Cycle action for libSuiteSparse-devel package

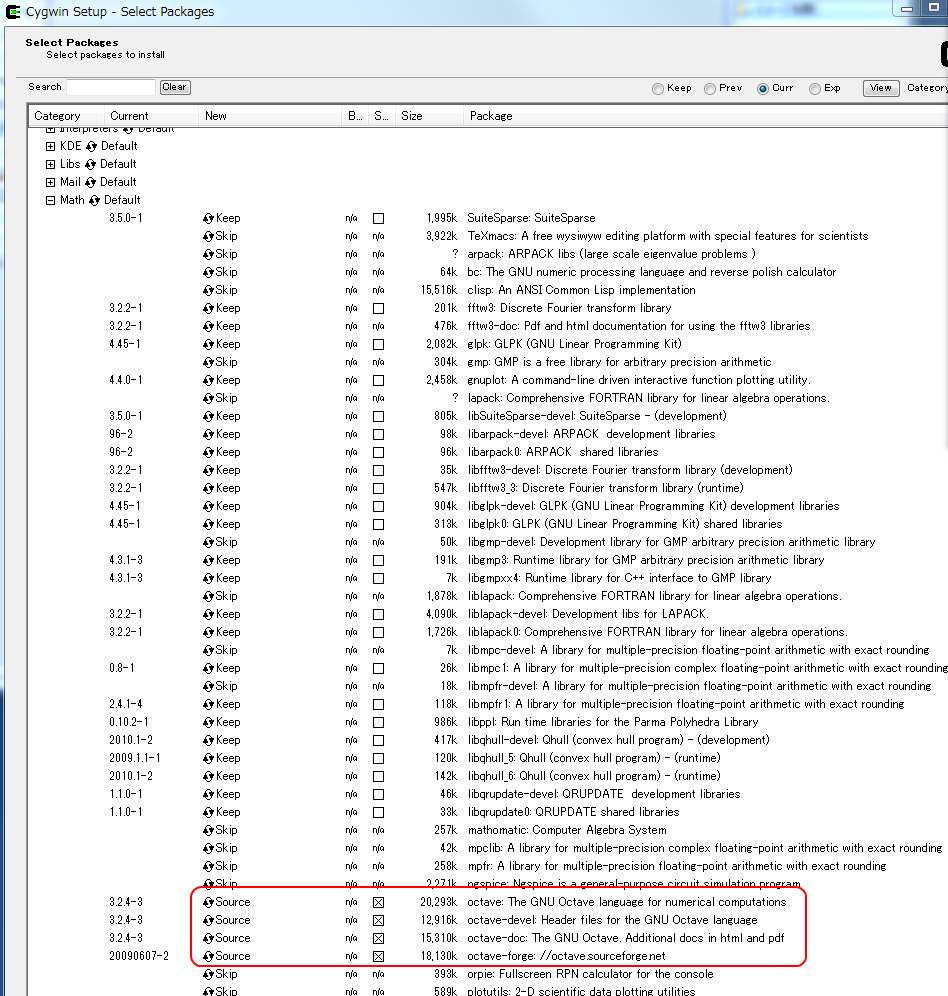pyautogui.click(x=208, y=416)
